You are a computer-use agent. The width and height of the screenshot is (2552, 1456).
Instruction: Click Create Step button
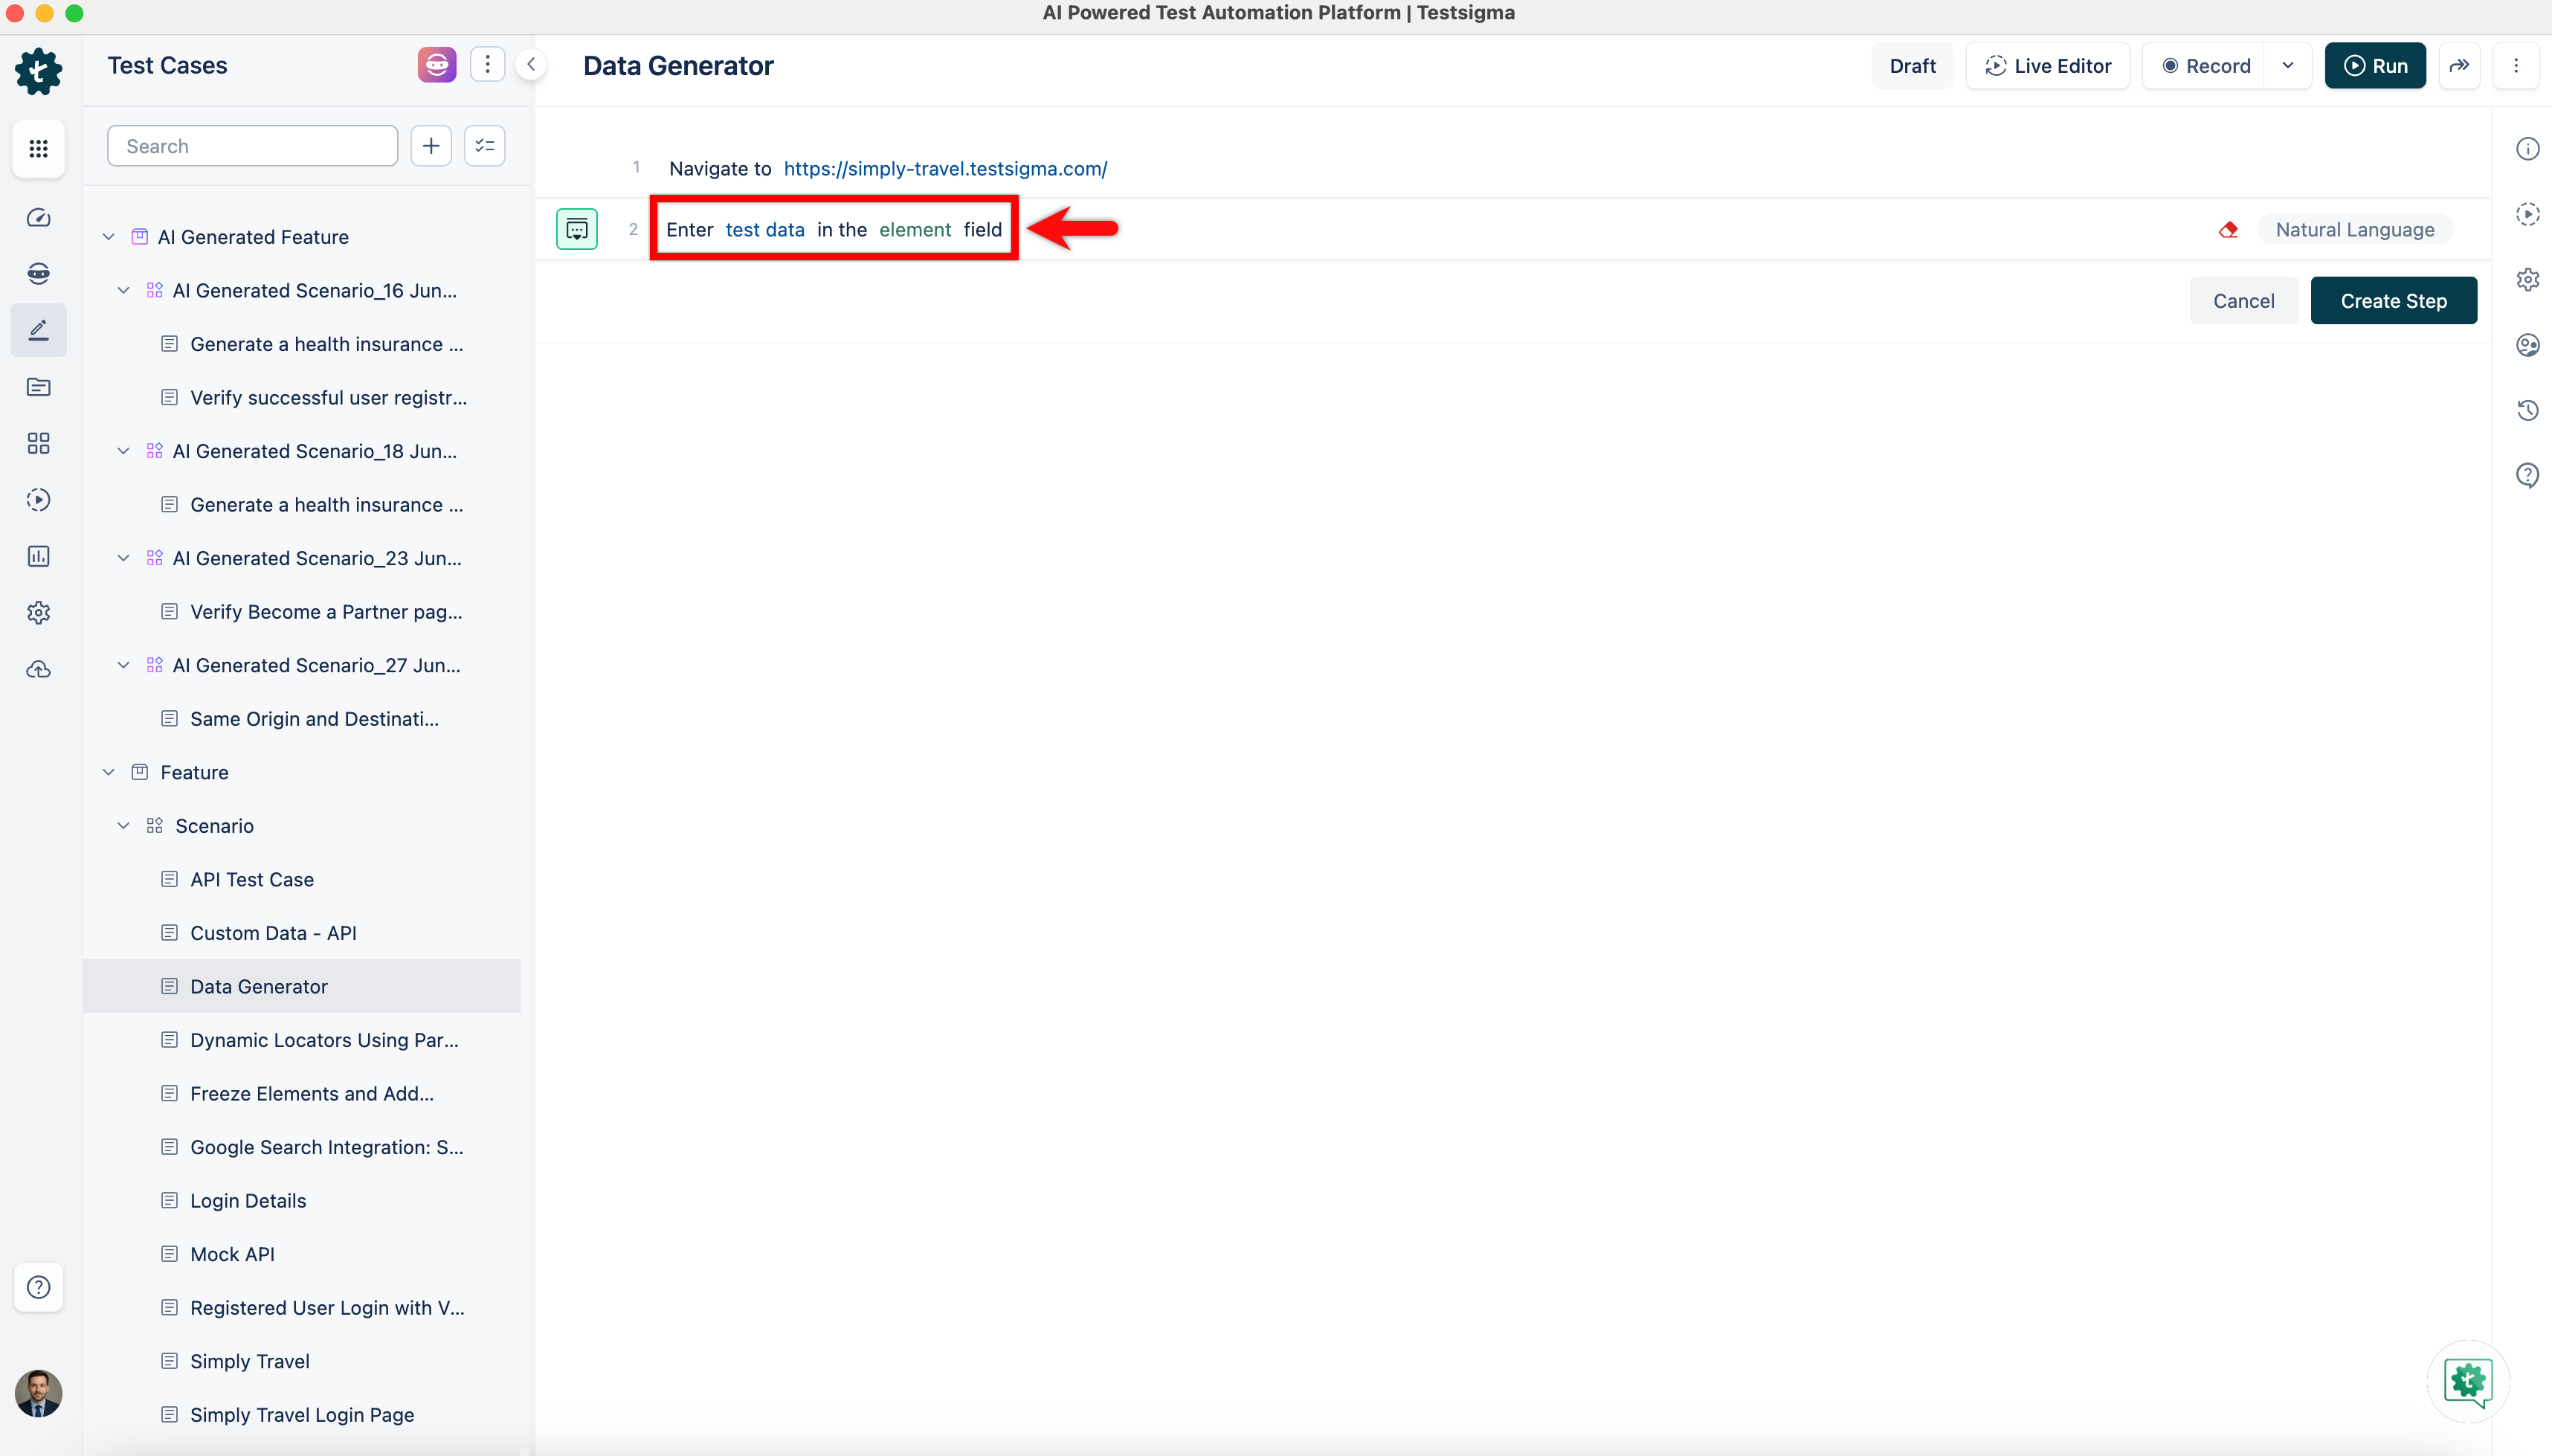pyautogui.click(x=2393, y=301)
